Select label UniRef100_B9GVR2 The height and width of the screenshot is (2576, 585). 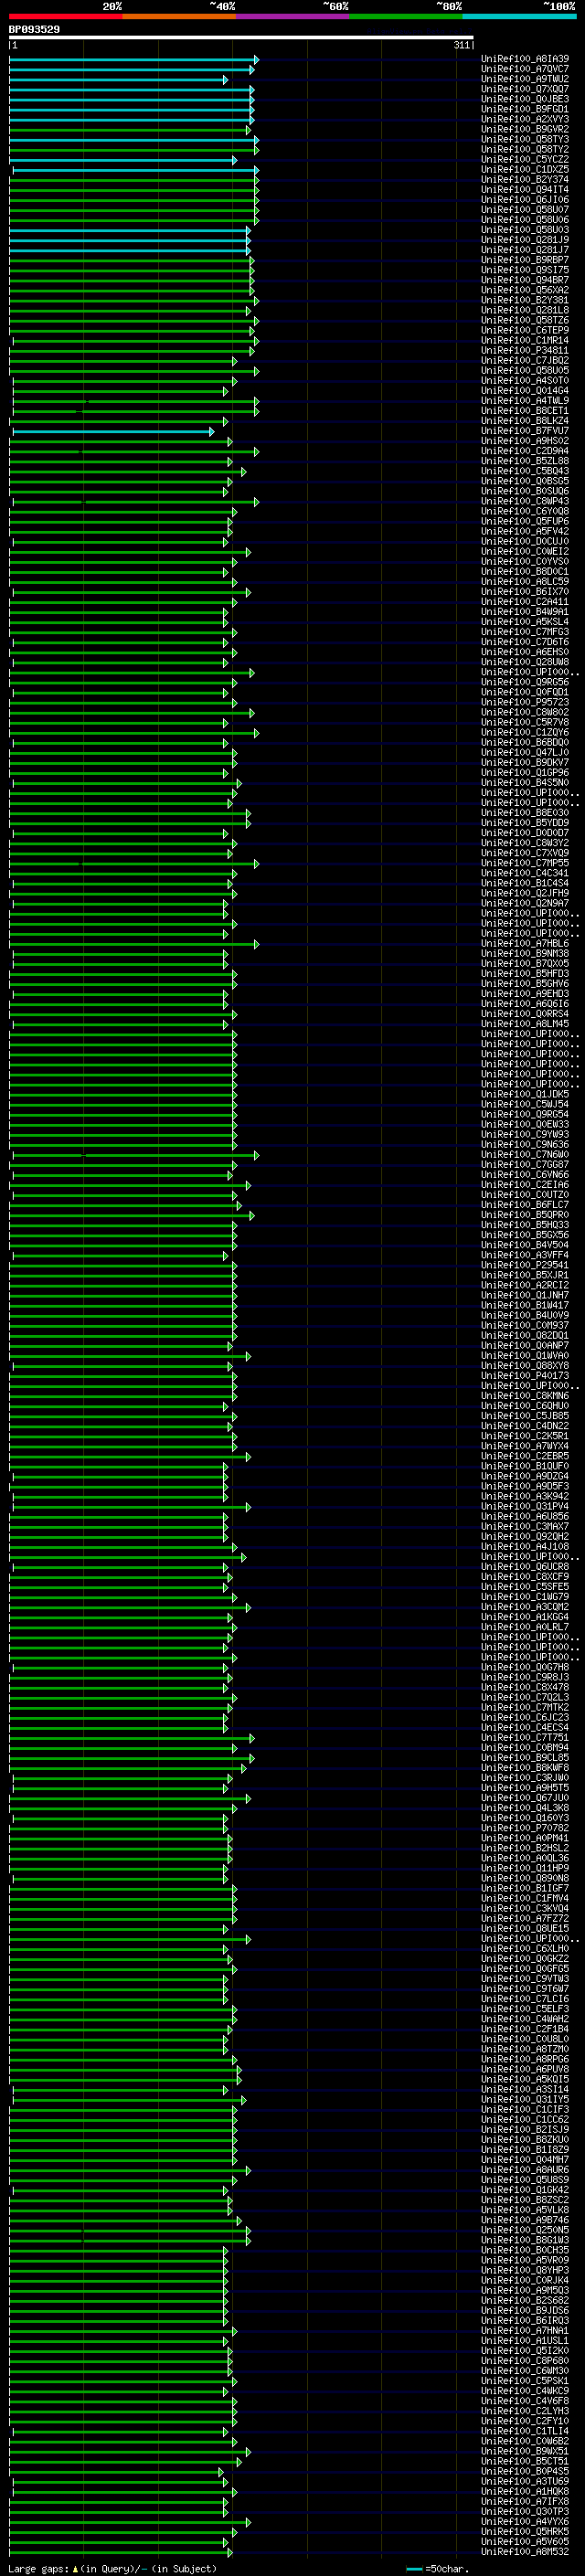point(525,129)
